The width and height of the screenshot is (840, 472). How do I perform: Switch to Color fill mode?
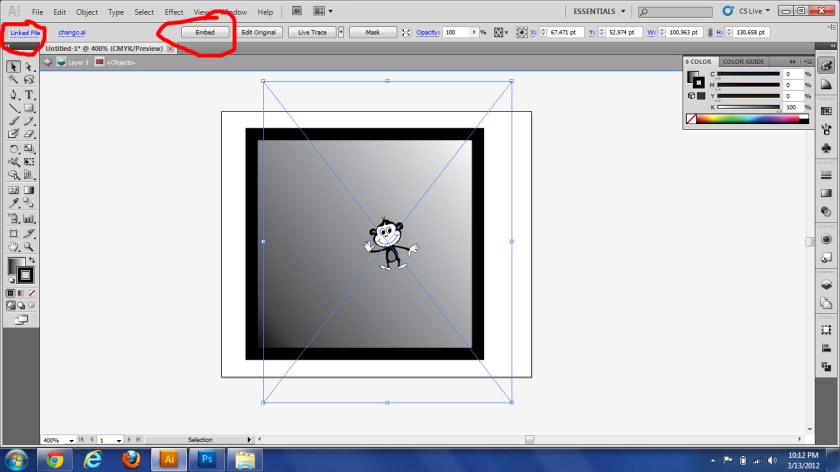[x=10, y=293]
